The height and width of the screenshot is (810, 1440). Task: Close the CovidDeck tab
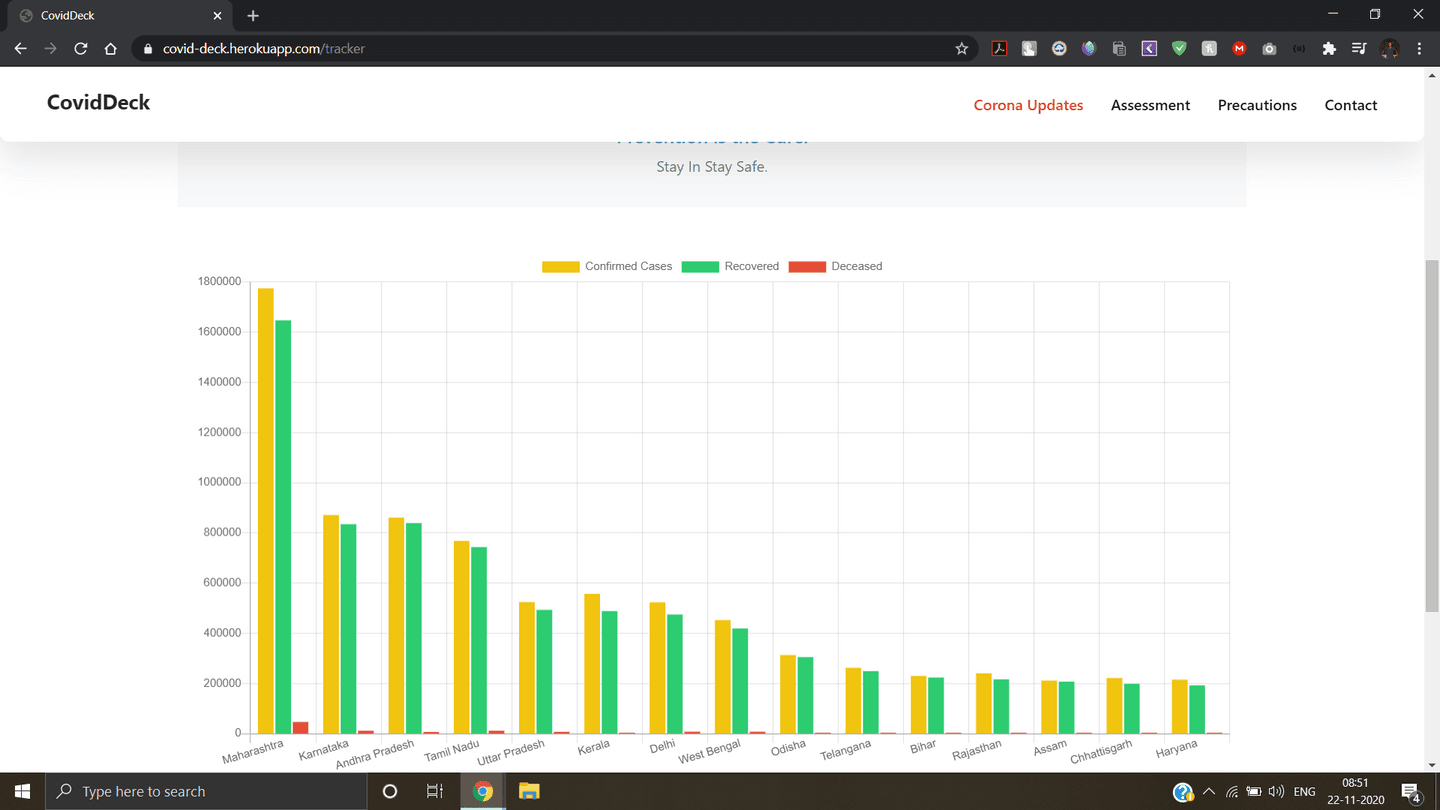(218, 16)
